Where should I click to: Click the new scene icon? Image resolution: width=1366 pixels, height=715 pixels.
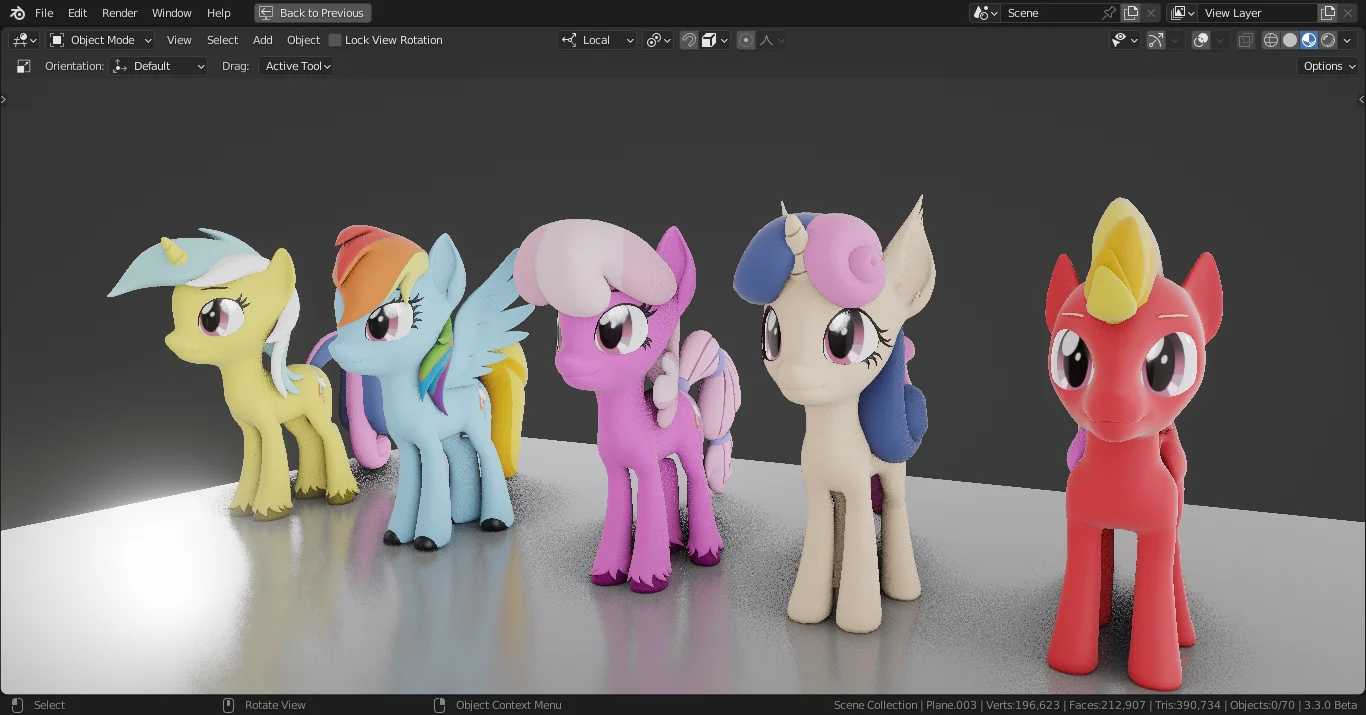(1131, 13)
